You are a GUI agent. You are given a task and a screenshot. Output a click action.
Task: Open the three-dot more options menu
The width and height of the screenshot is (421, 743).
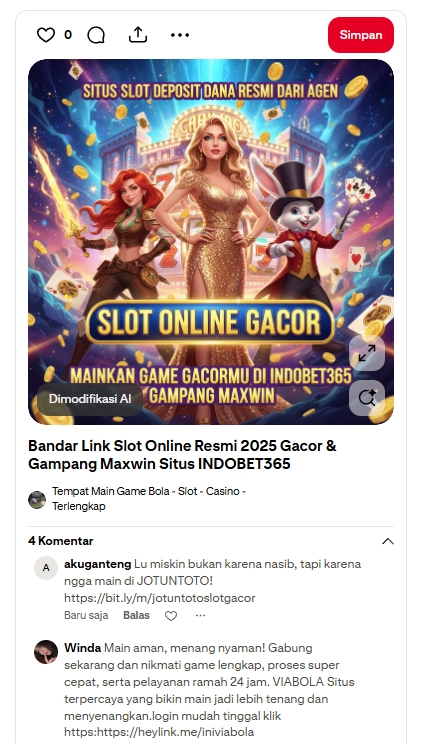180,35
